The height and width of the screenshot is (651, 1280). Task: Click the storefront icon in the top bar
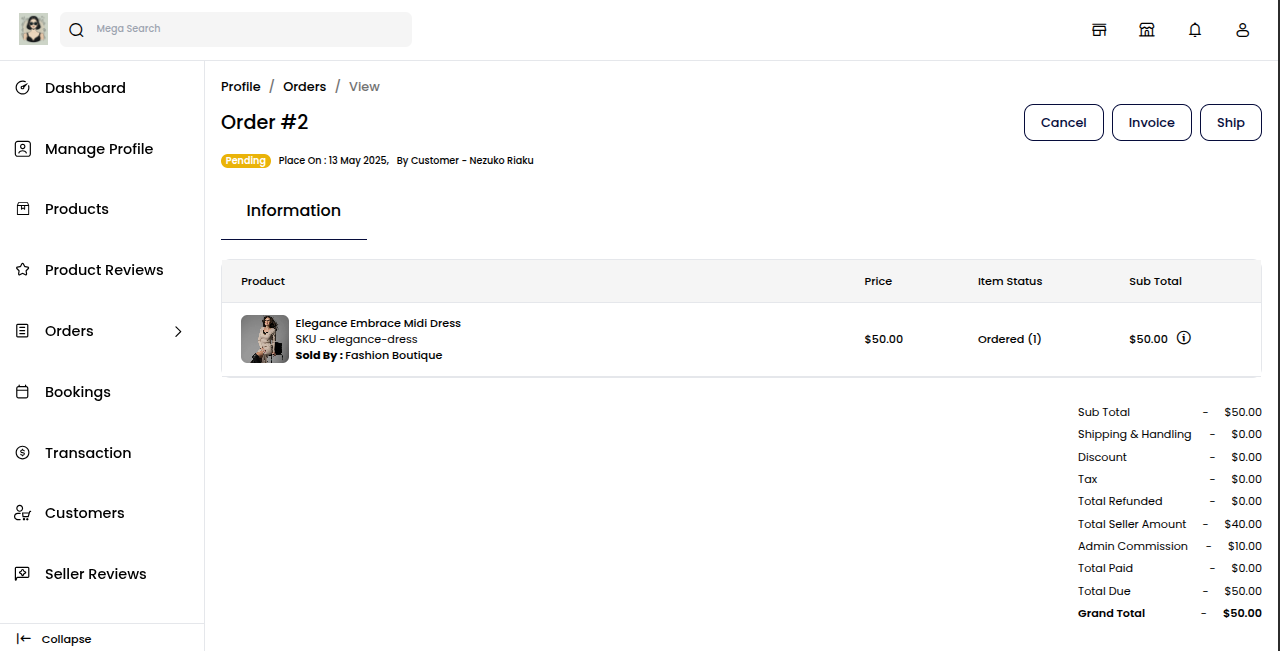(x=1099, y=29)
